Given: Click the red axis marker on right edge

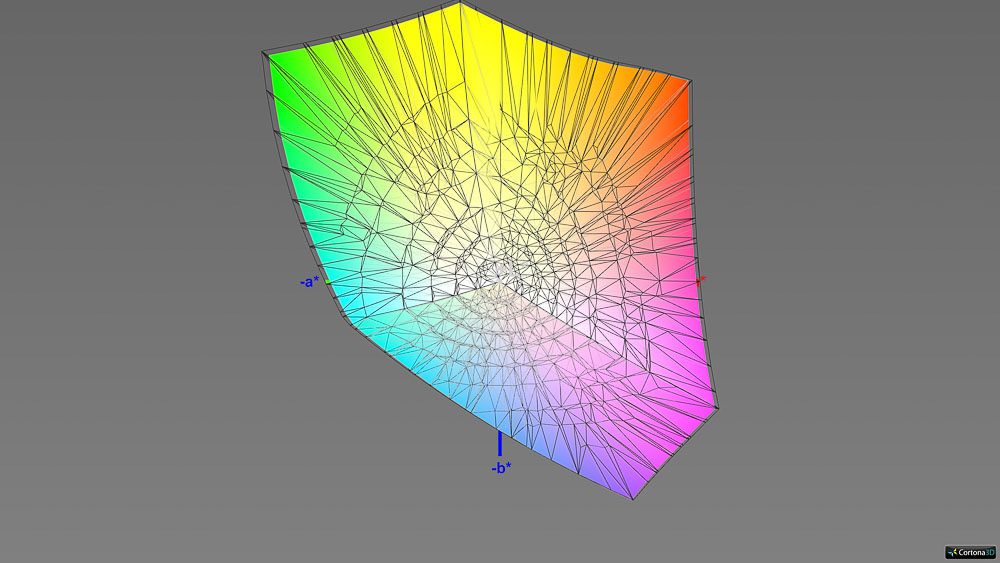Looking at the screenshot, I should click(x=701, y=279).
